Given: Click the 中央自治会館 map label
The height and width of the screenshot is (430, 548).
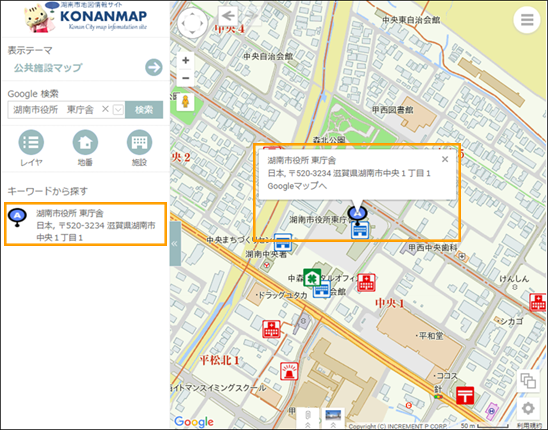Looking at the screenshot, I should click(x=268, y=56).
